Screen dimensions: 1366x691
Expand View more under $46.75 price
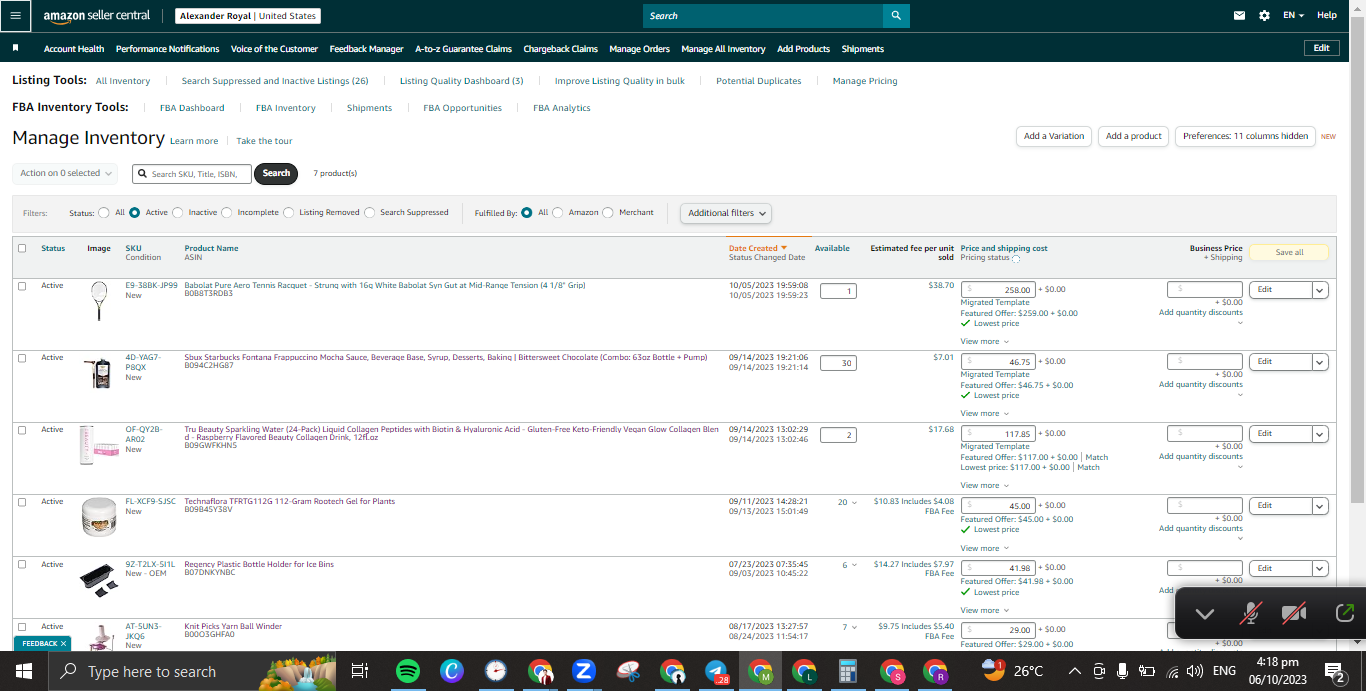tap(984, 413)
